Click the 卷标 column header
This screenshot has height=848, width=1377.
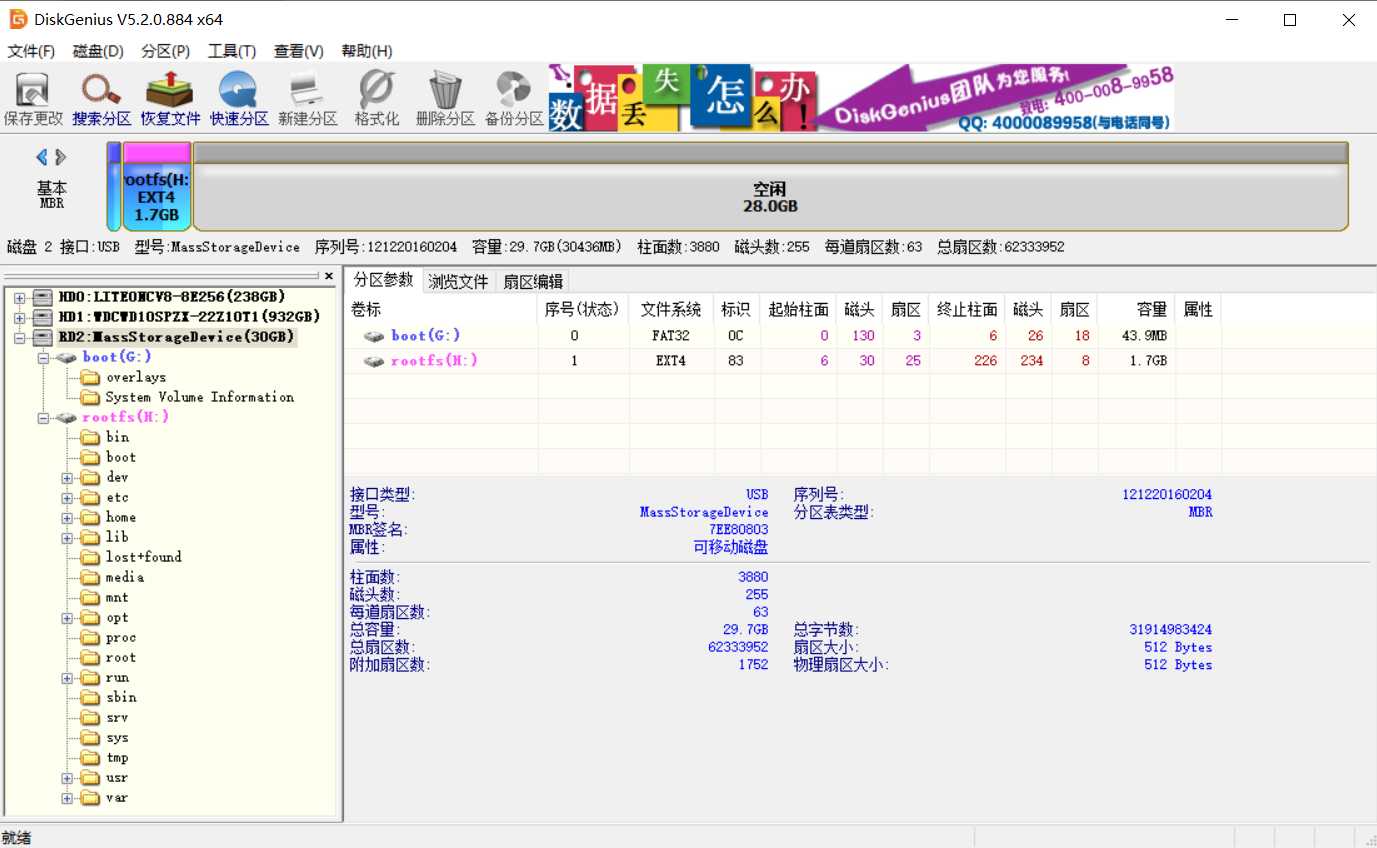pos(440,310)
